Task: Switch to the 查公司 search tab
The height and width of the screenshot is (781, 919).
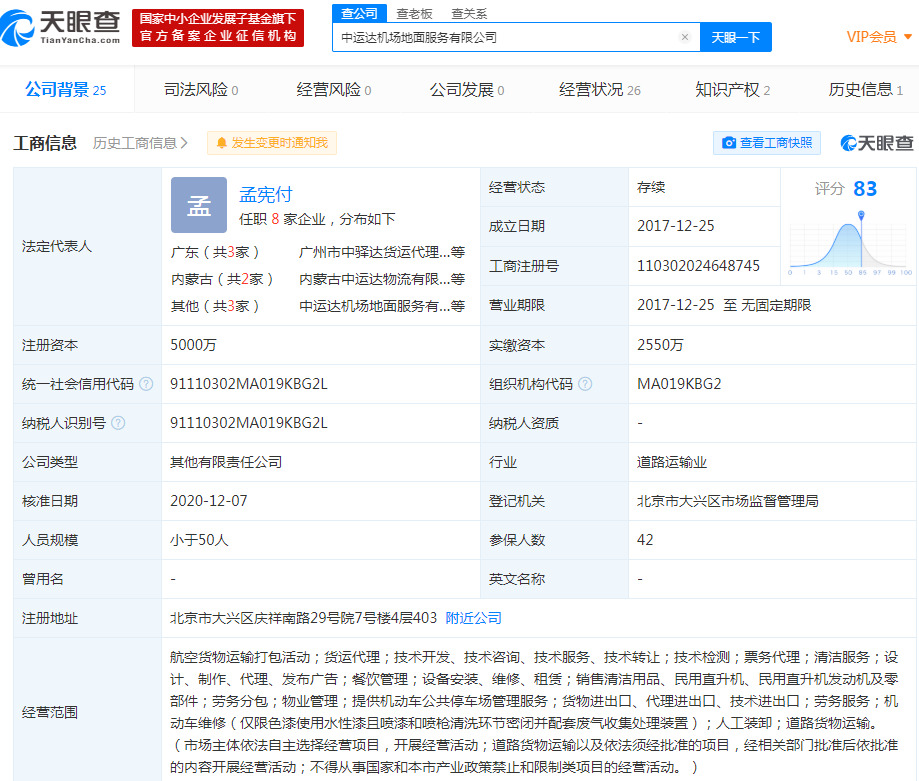Action: click(359, 13)
